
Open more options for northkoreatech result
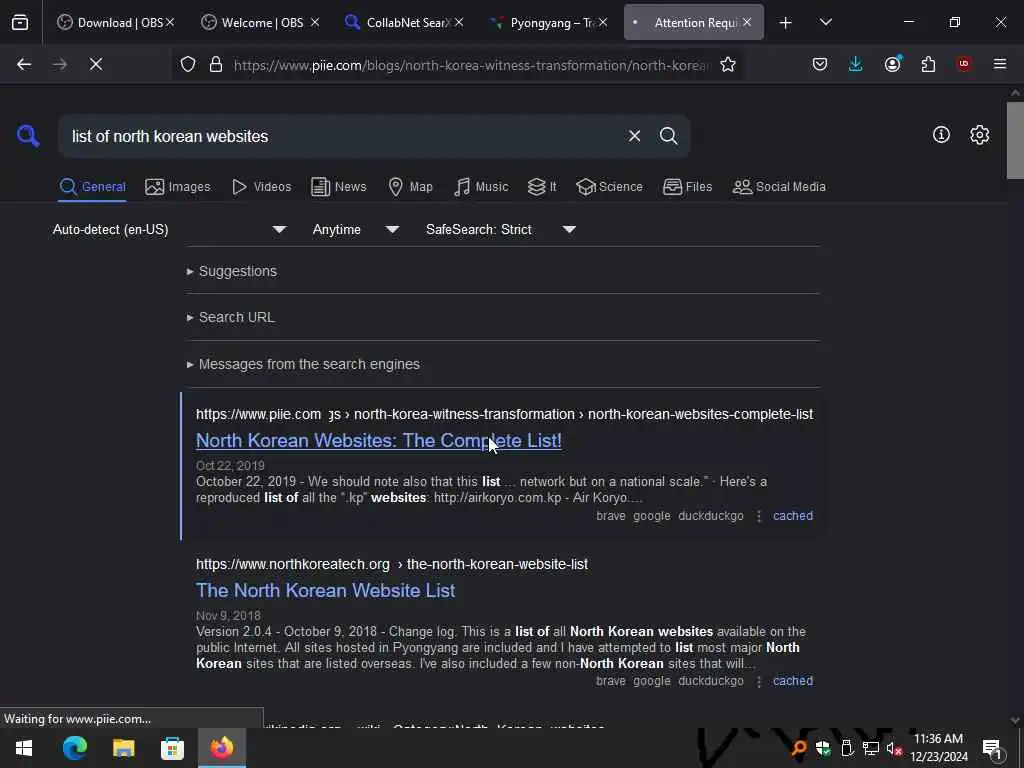tap(758, 681)
